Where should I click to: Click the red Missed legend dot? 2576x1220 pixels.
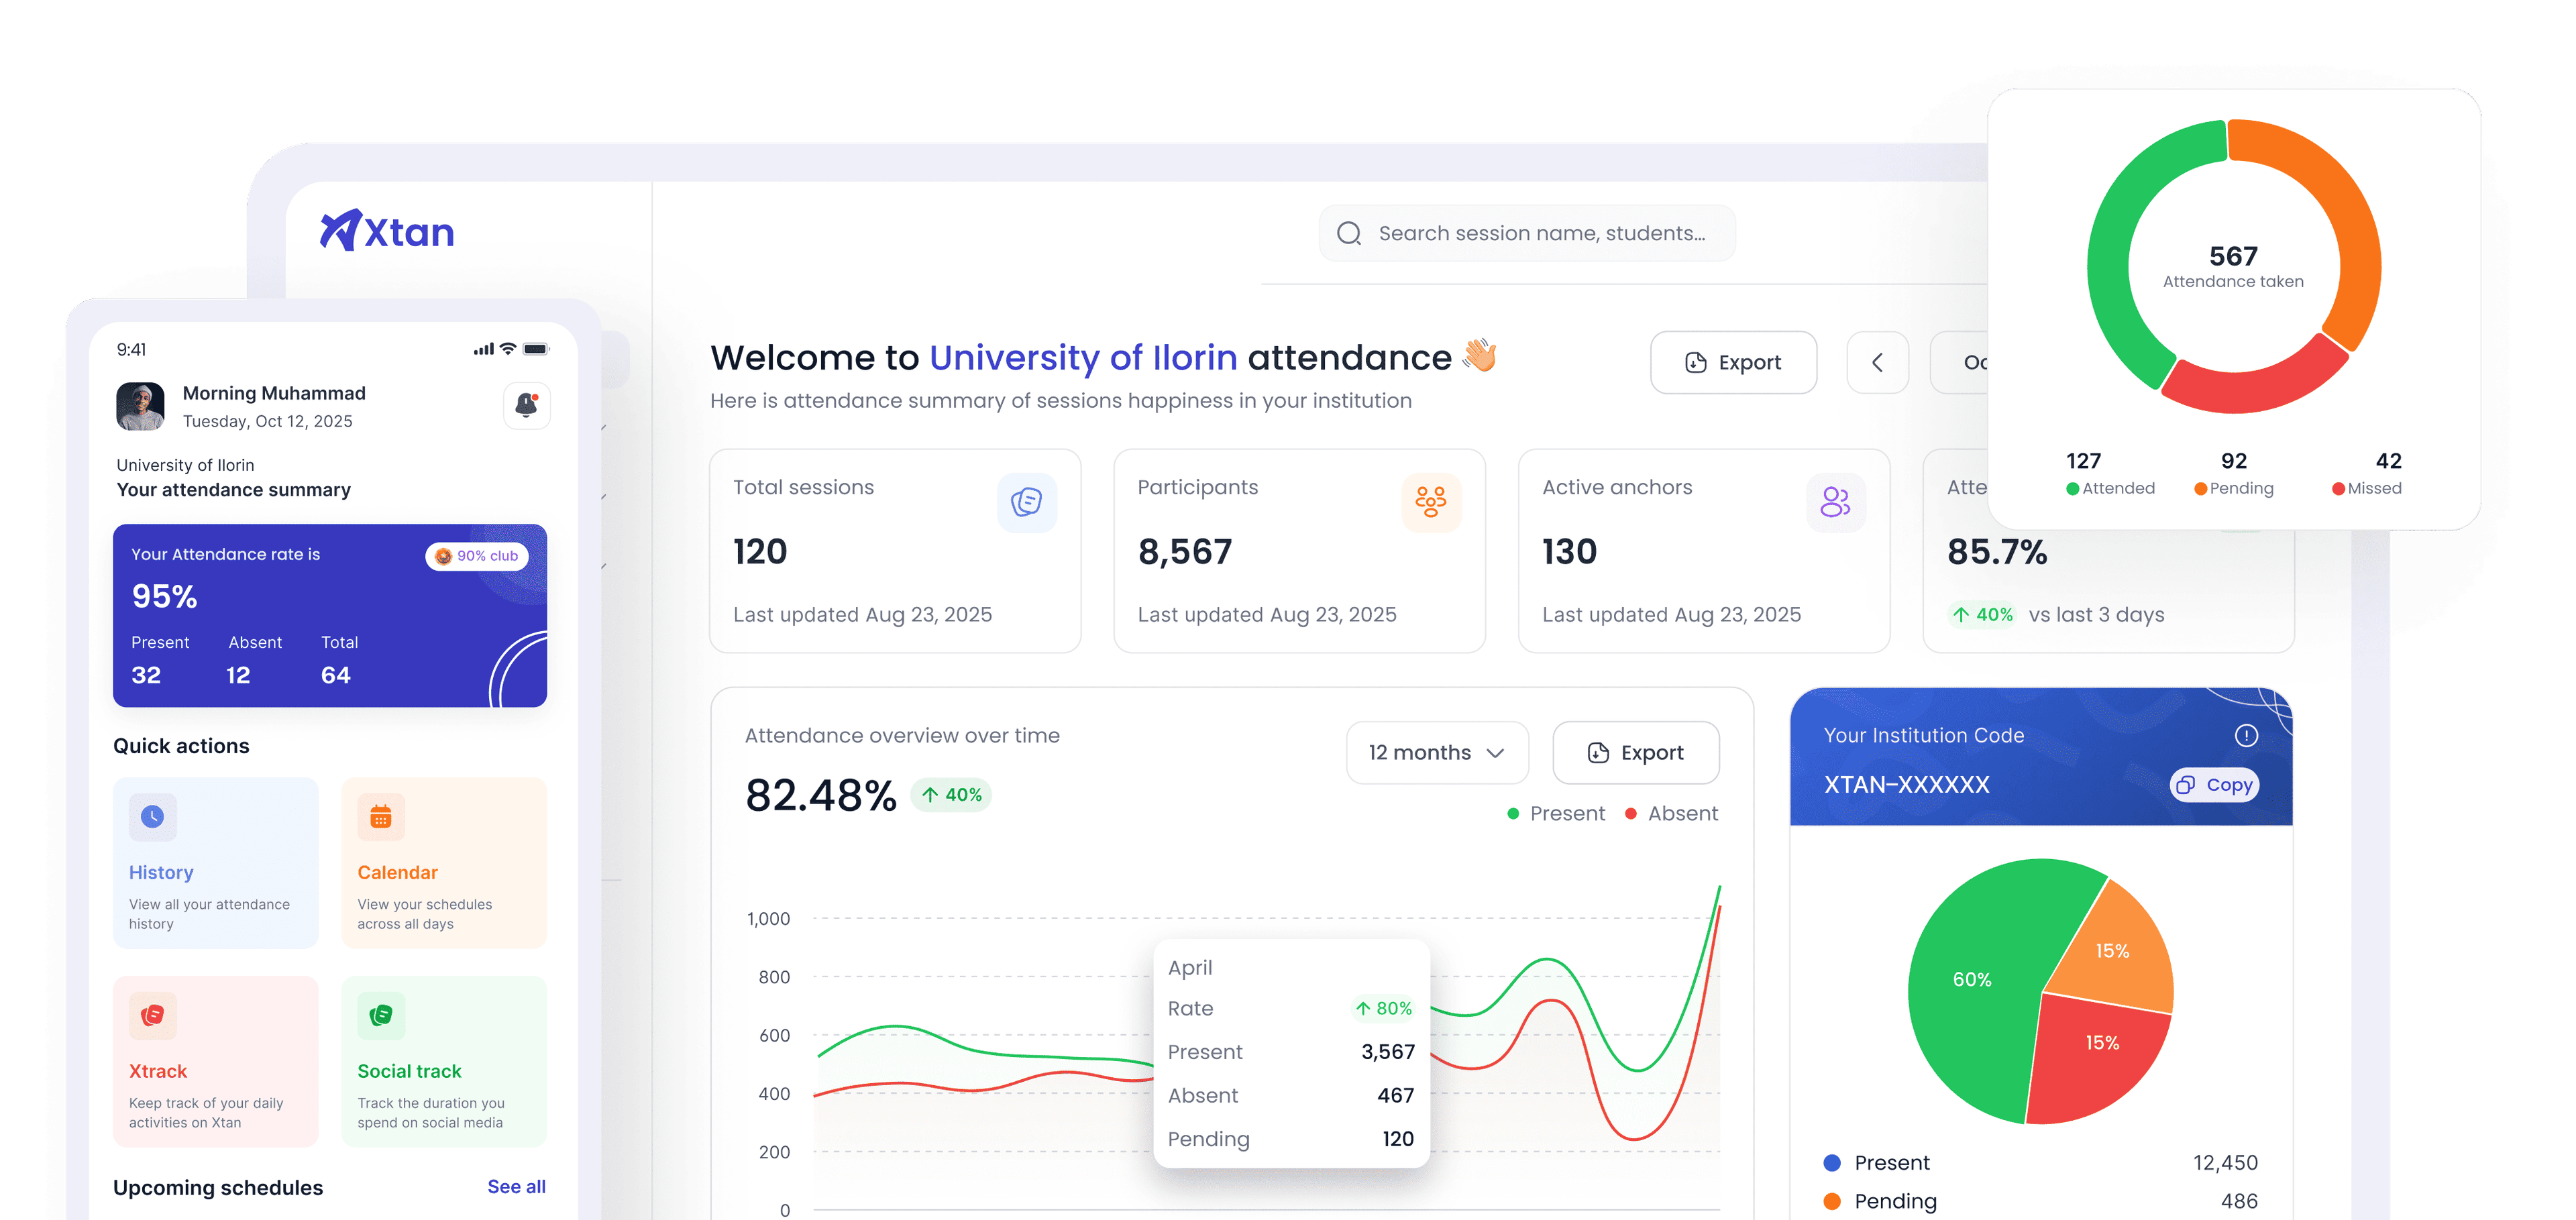point(2338,489)
